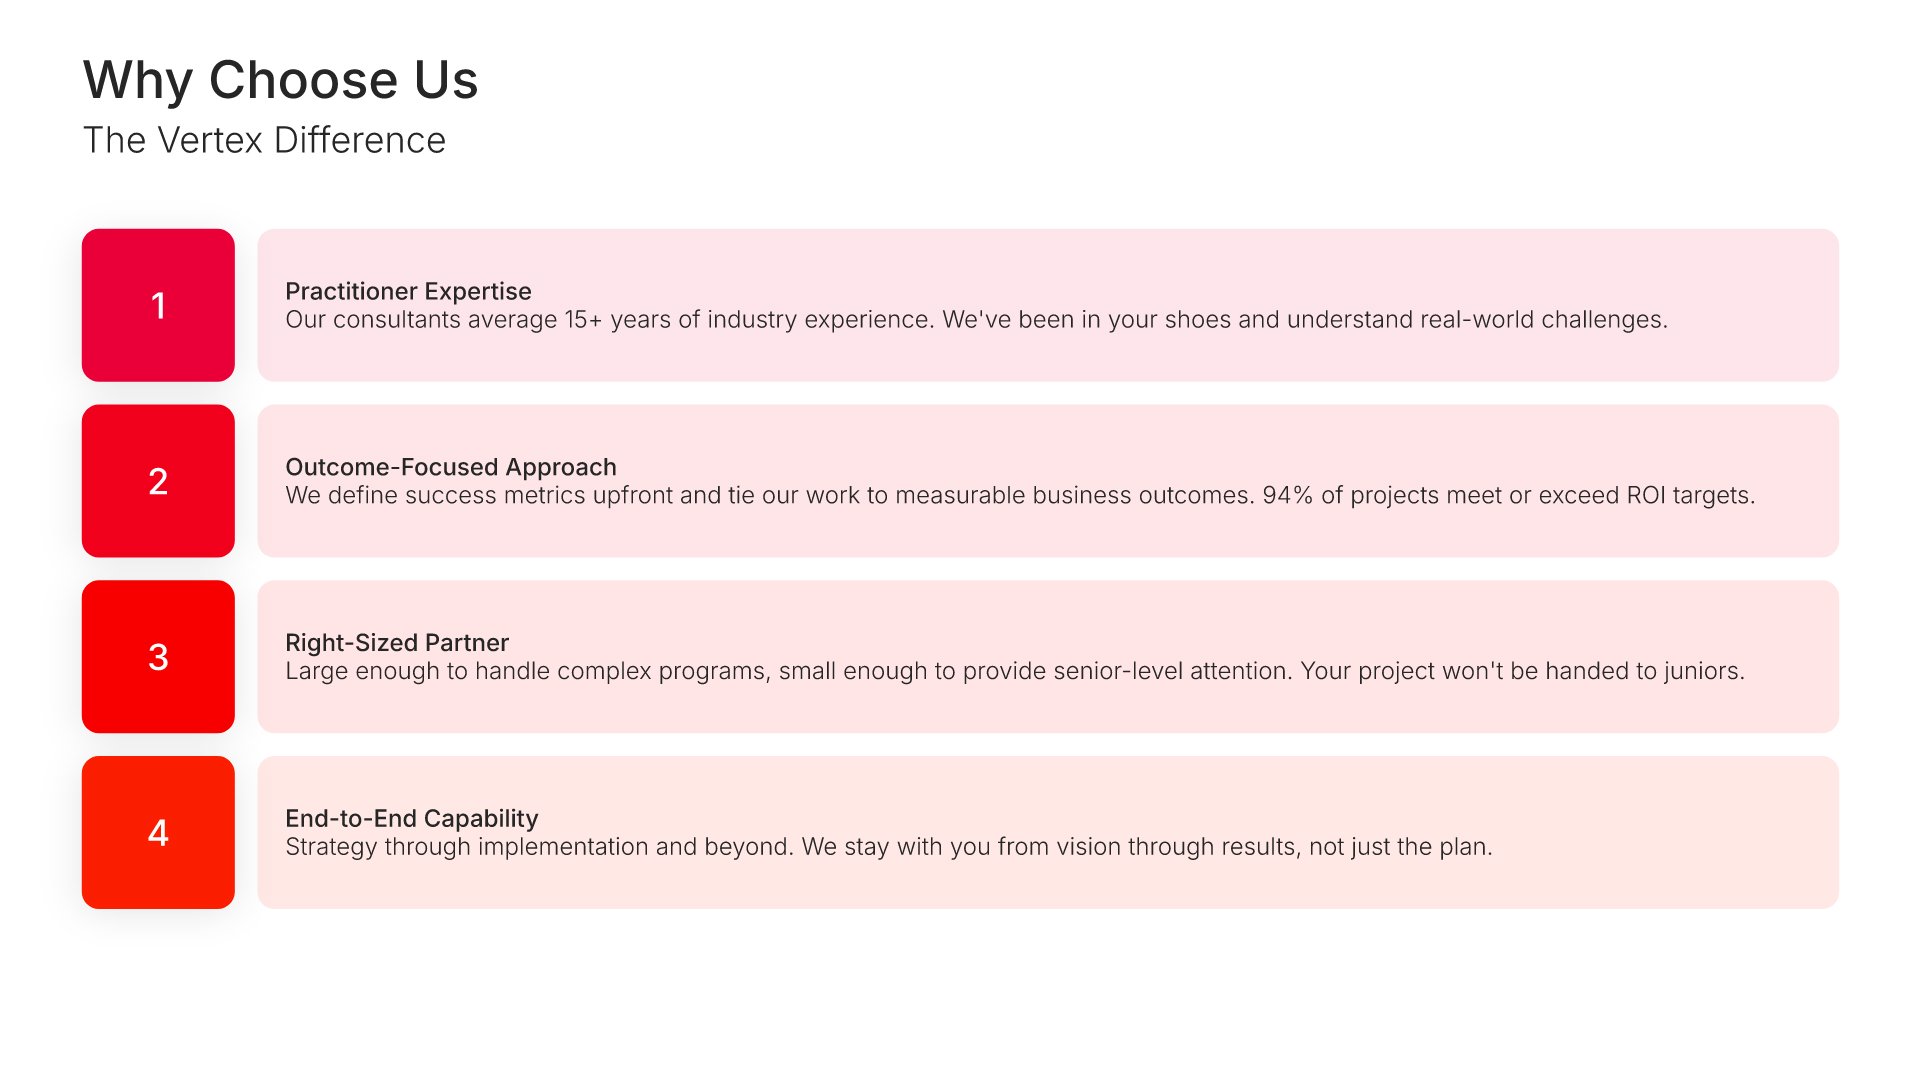Click the "Practitioner Expertise" heading

coord(408,291)
